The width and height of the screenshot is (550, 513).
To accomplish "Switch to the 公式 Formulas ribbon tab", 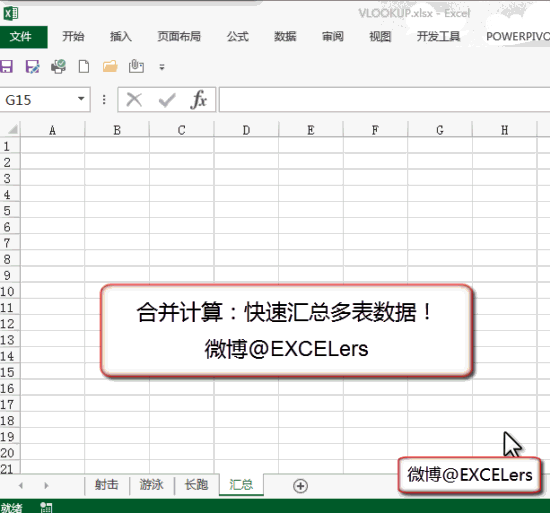I will pos(237,36).
